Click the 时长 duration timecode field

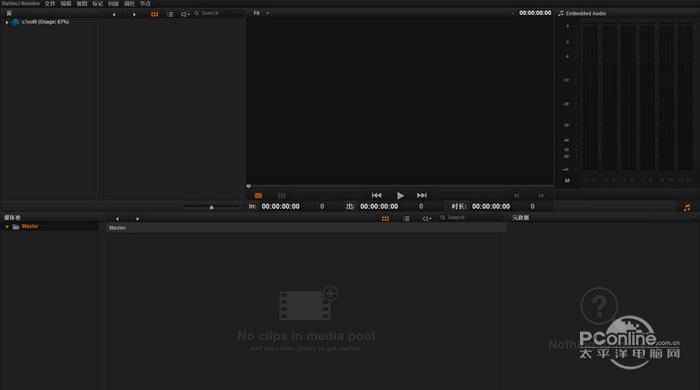491,207
